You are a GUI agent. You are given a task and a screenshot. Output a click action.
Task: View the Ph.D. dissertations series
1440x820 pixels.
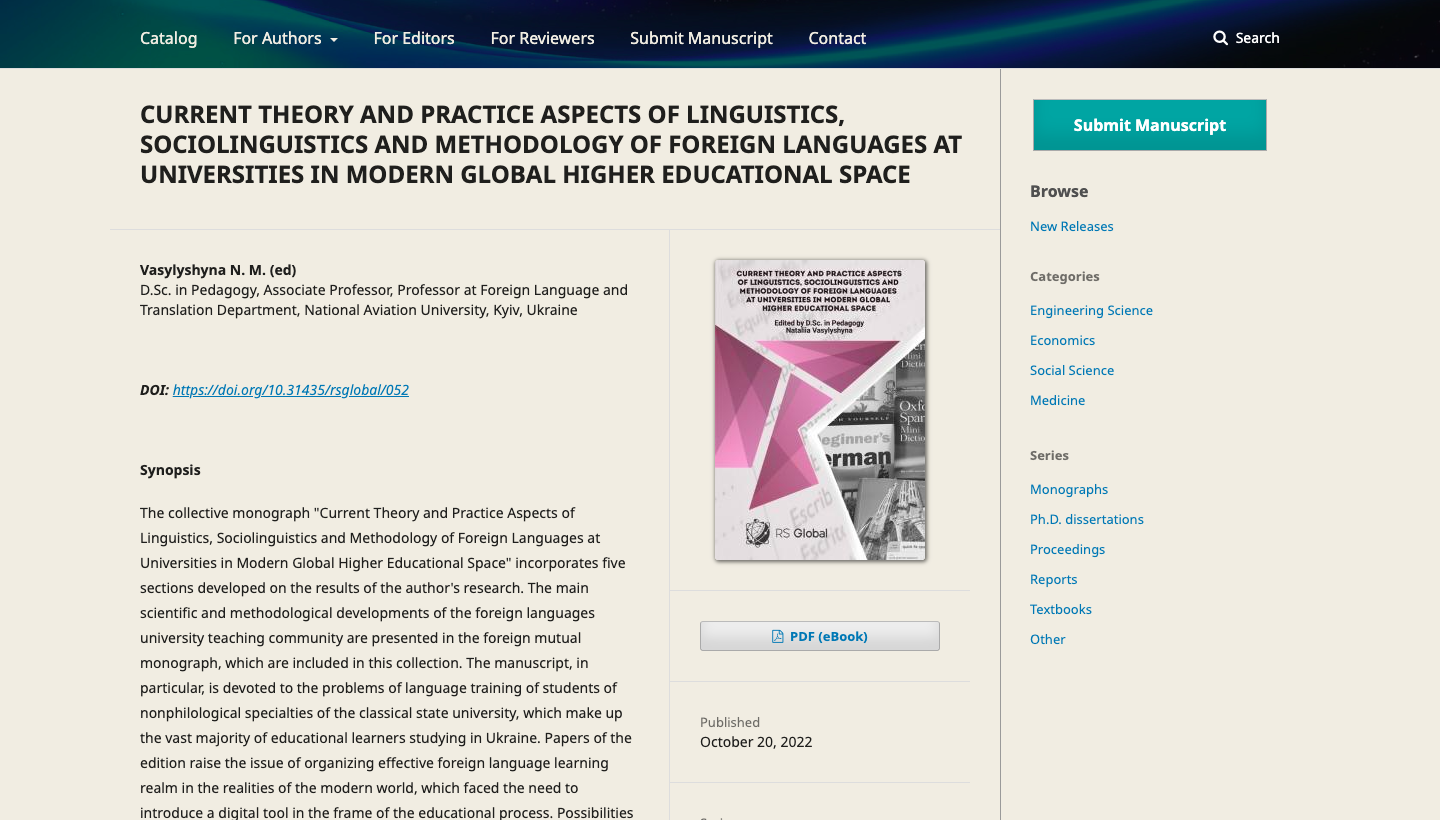pos(1087,519)
